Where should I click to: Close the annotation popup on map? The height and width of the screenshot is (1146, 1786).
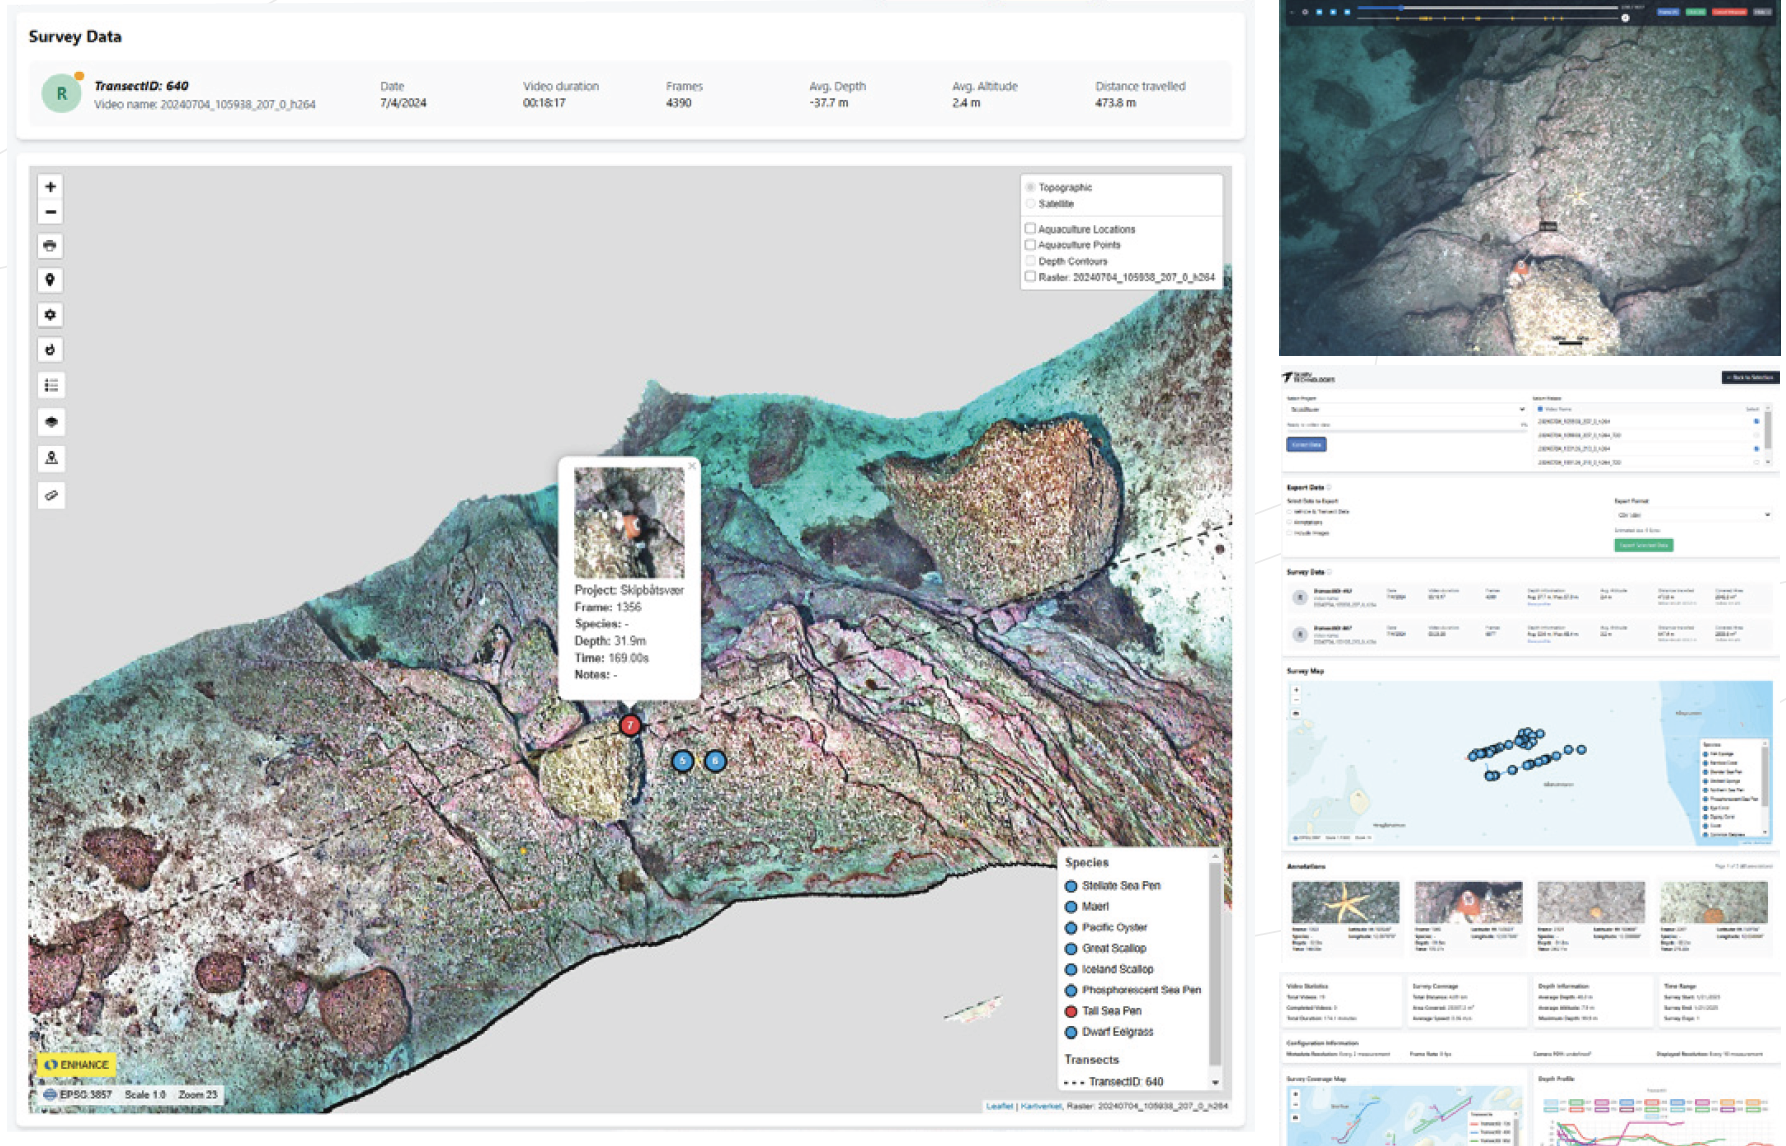691,466
